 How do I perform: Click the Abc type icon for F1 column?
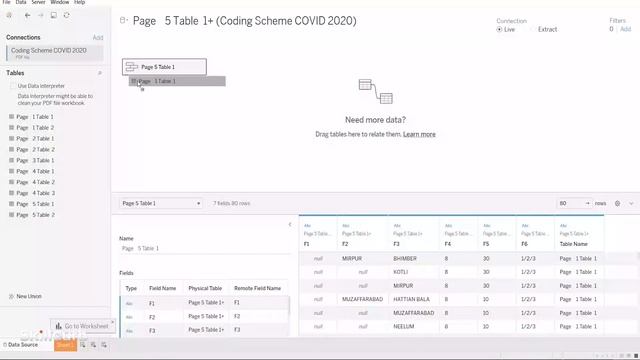[x=307, y=225]
